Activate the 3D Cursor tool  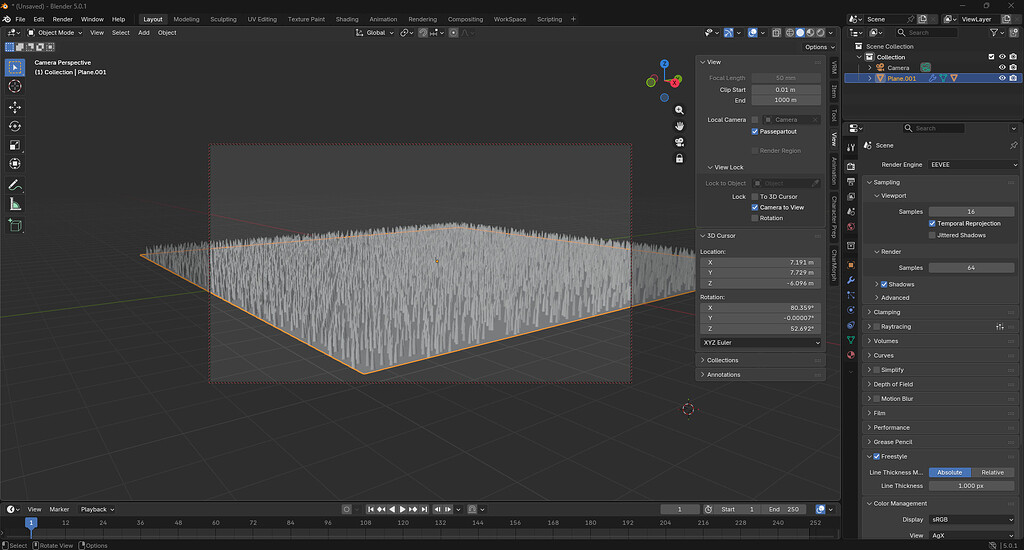tap(15, 86)
